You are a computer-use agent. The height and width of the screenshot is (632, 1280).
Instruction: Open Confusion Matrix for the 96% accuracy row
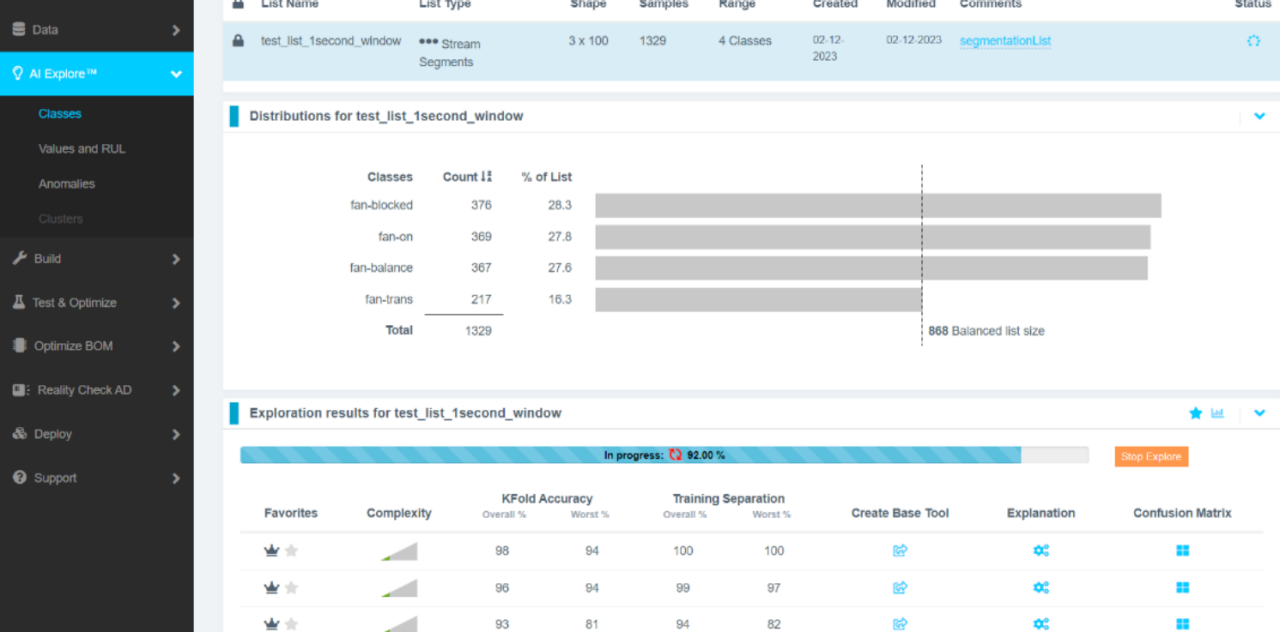1182,588
